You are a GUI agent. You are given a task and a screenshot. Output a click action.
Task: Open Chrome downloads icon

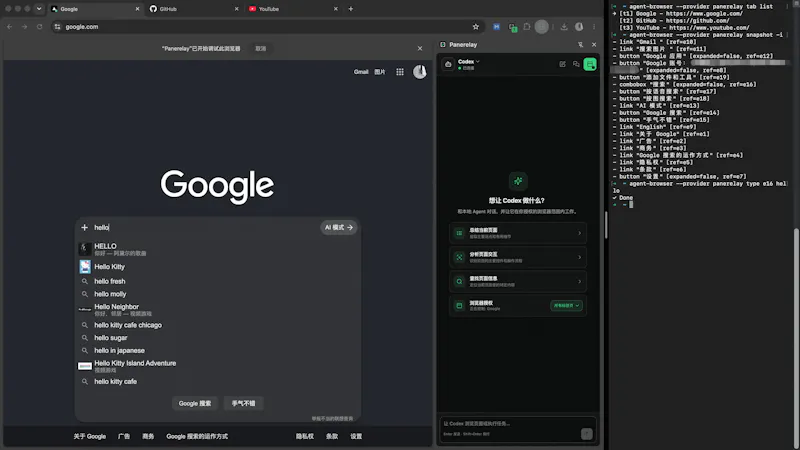pos(564,27)
